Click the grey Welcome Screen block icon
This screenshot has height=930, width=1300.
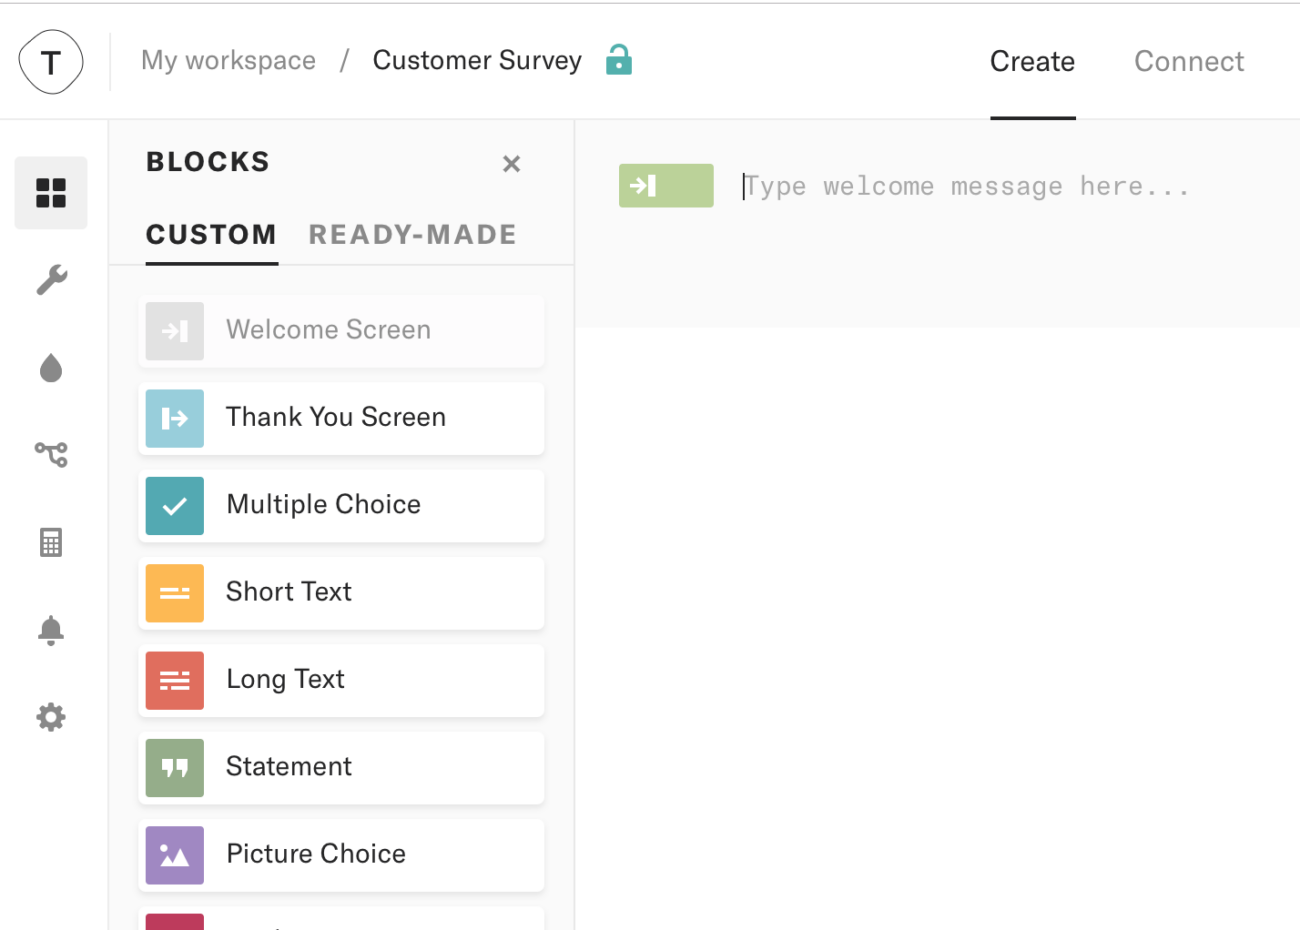pyautogui.click(x=175, y=331)
